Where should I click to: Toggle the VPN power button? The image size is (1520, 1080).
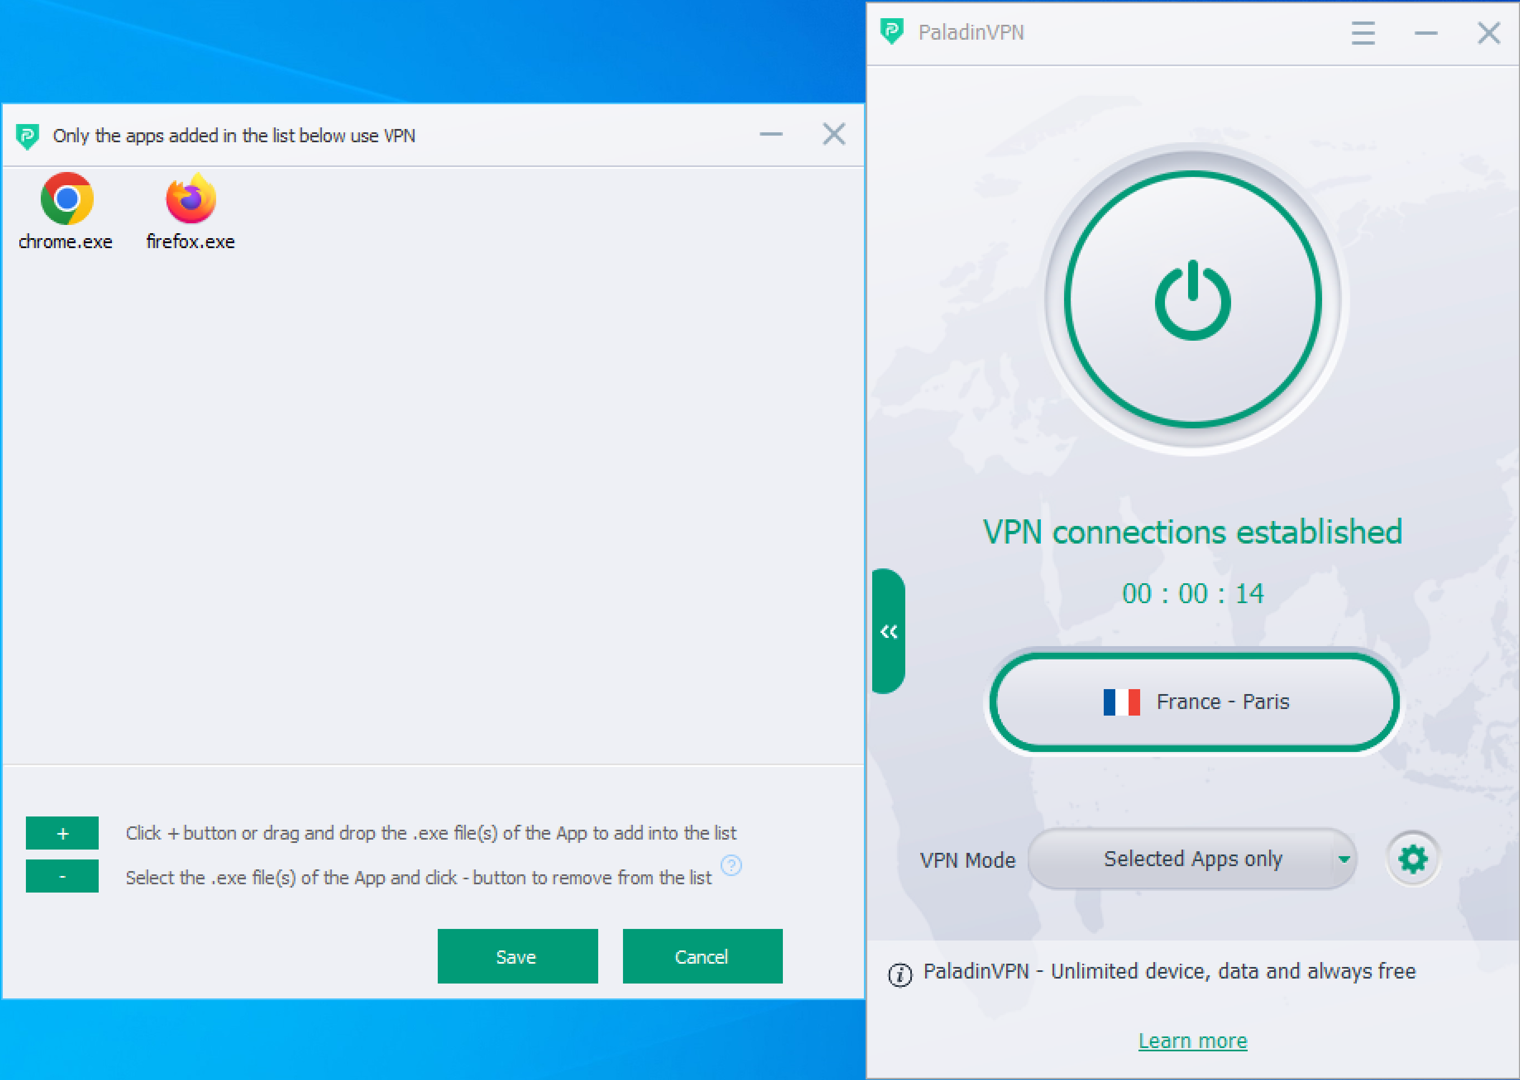click(x=1193, y=300)
